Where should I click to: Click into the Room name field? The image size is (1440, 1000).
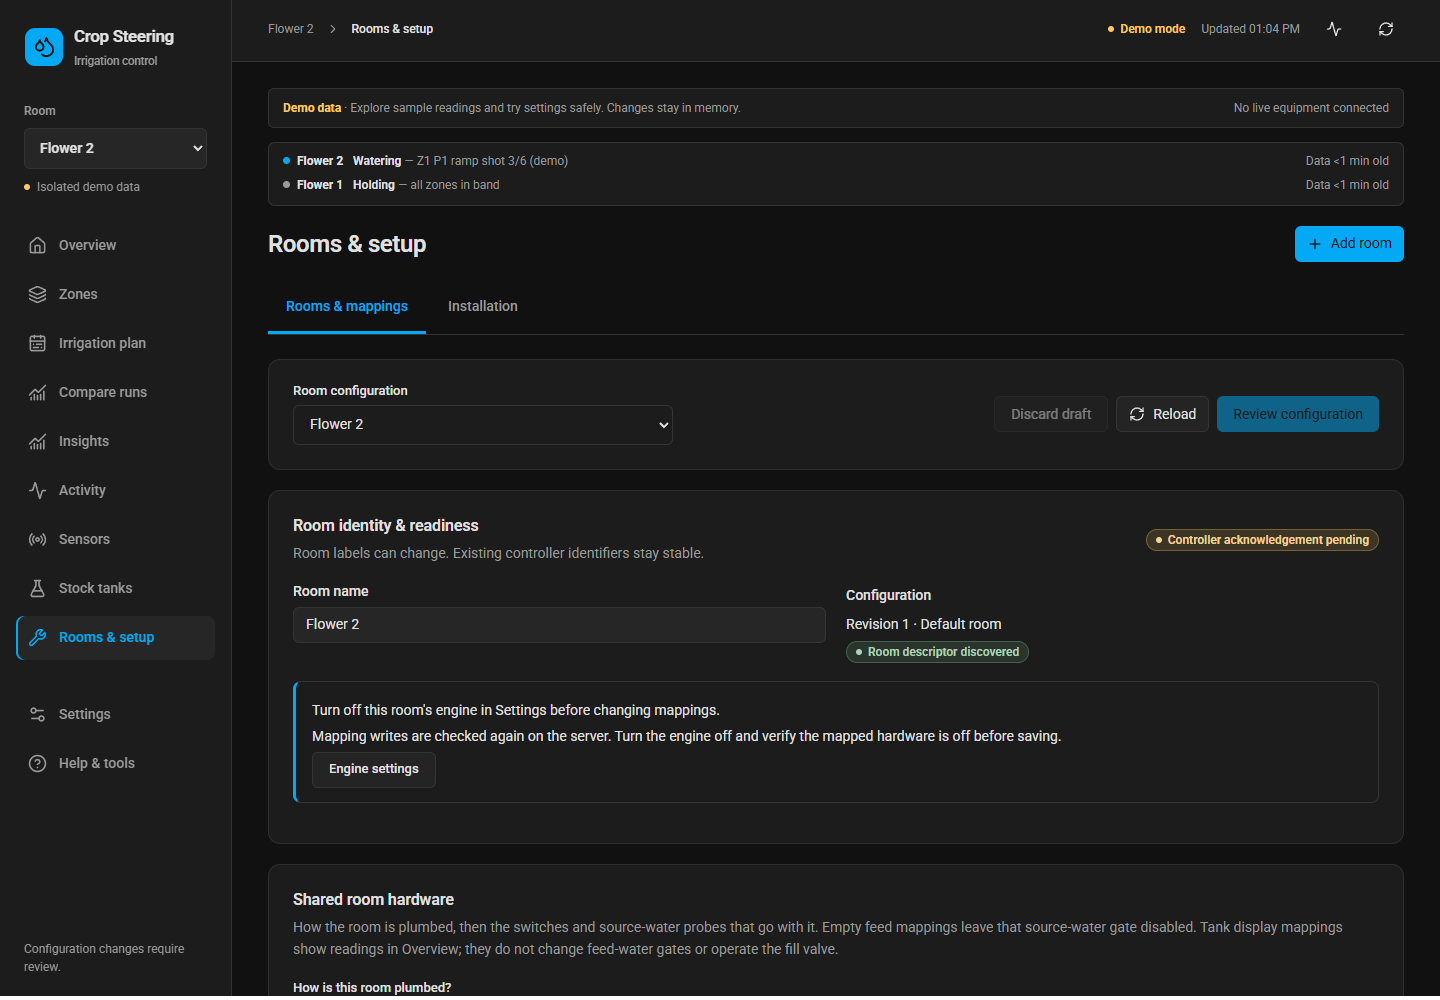tap(559, 624)
